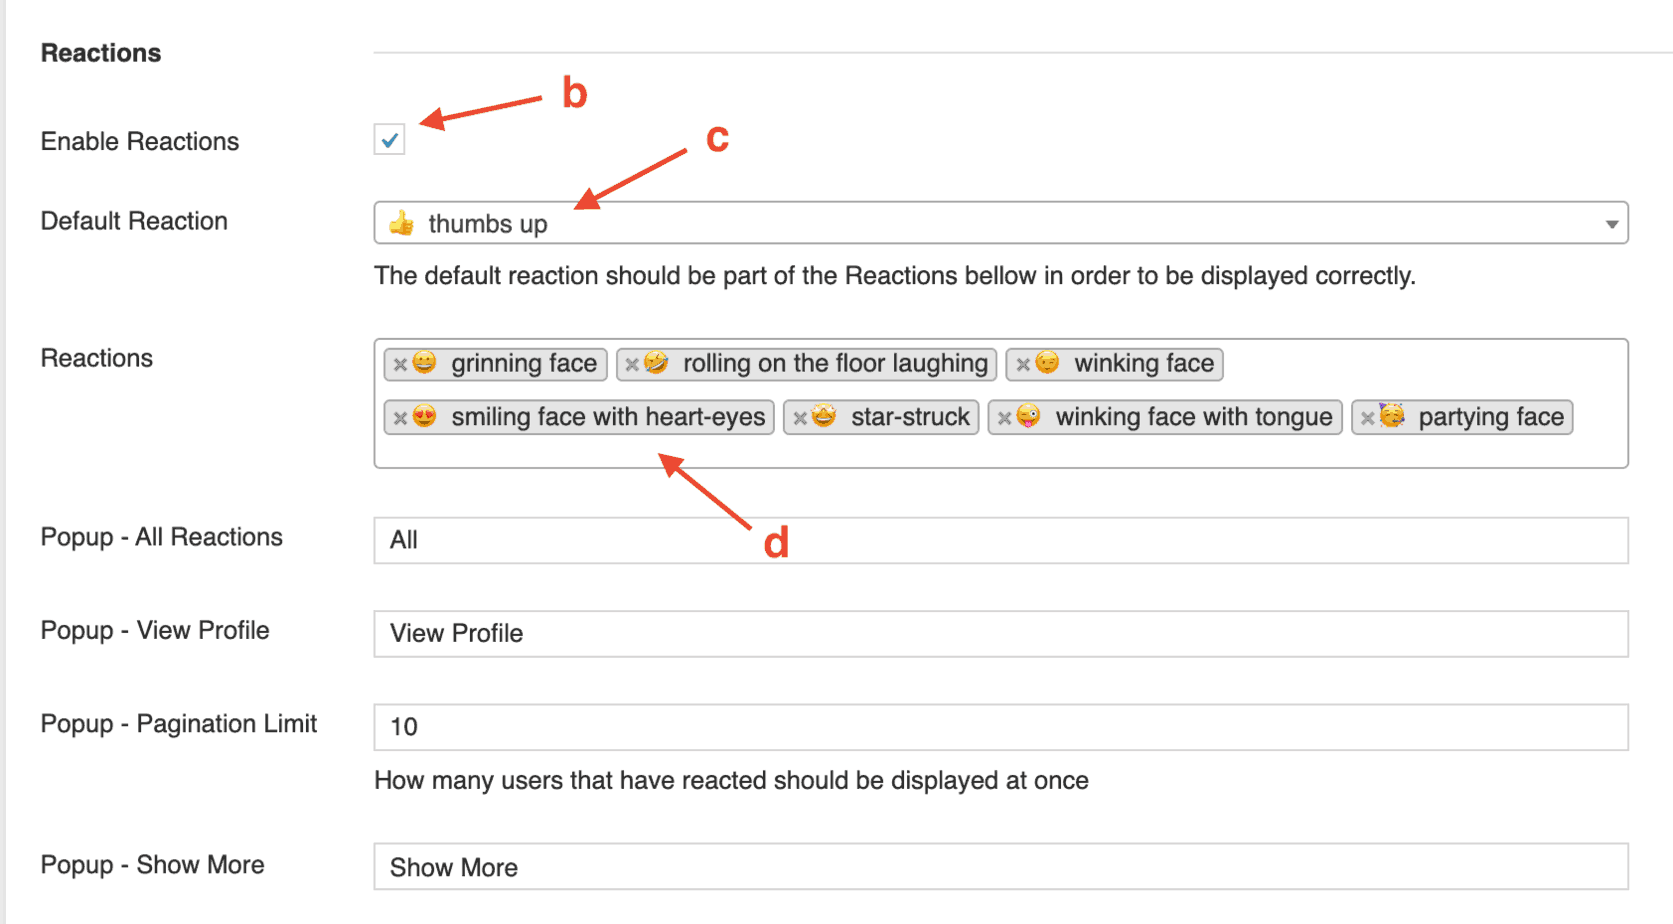Focus the Popup - Show More field
Viewport: 1673px width, 924px height.
pos(1000,867)
